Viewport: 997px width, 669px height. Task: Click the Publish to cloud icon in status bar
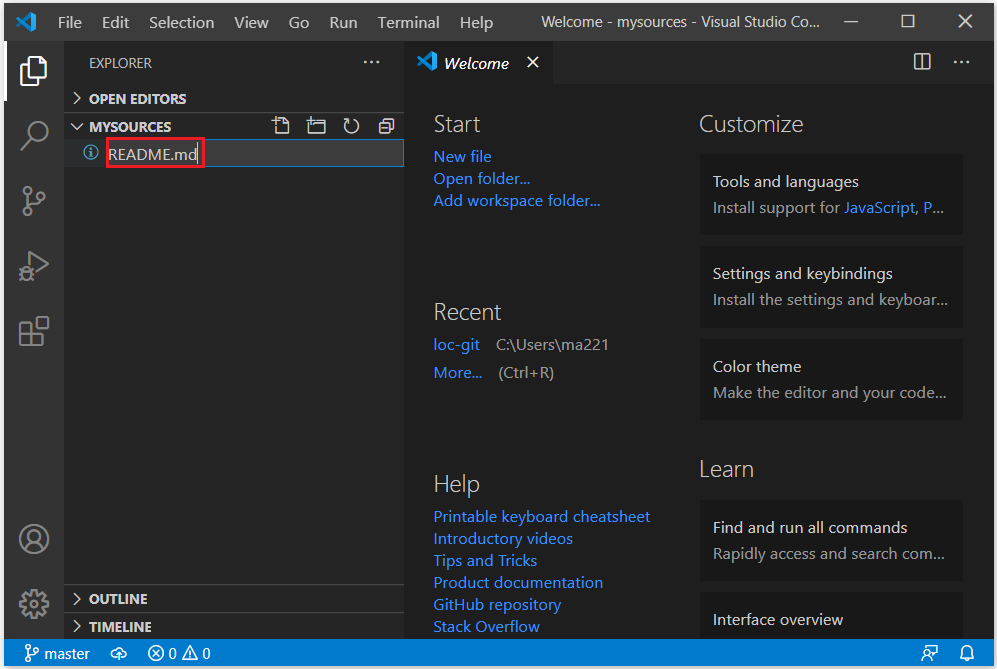[x=119, y=653]
